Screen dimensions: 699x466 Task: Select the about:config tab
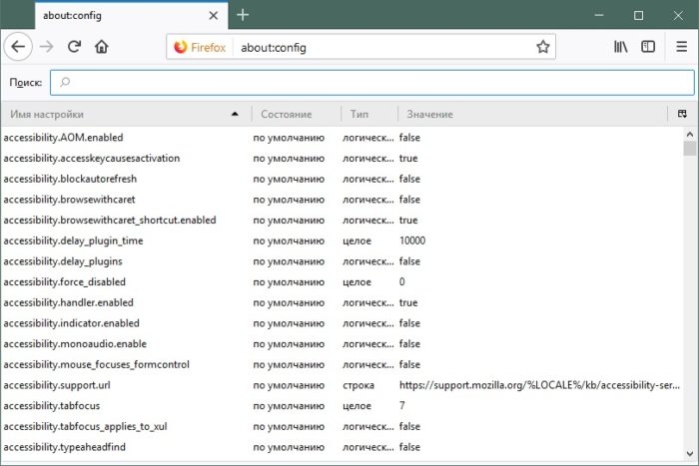tap(132, 16)
